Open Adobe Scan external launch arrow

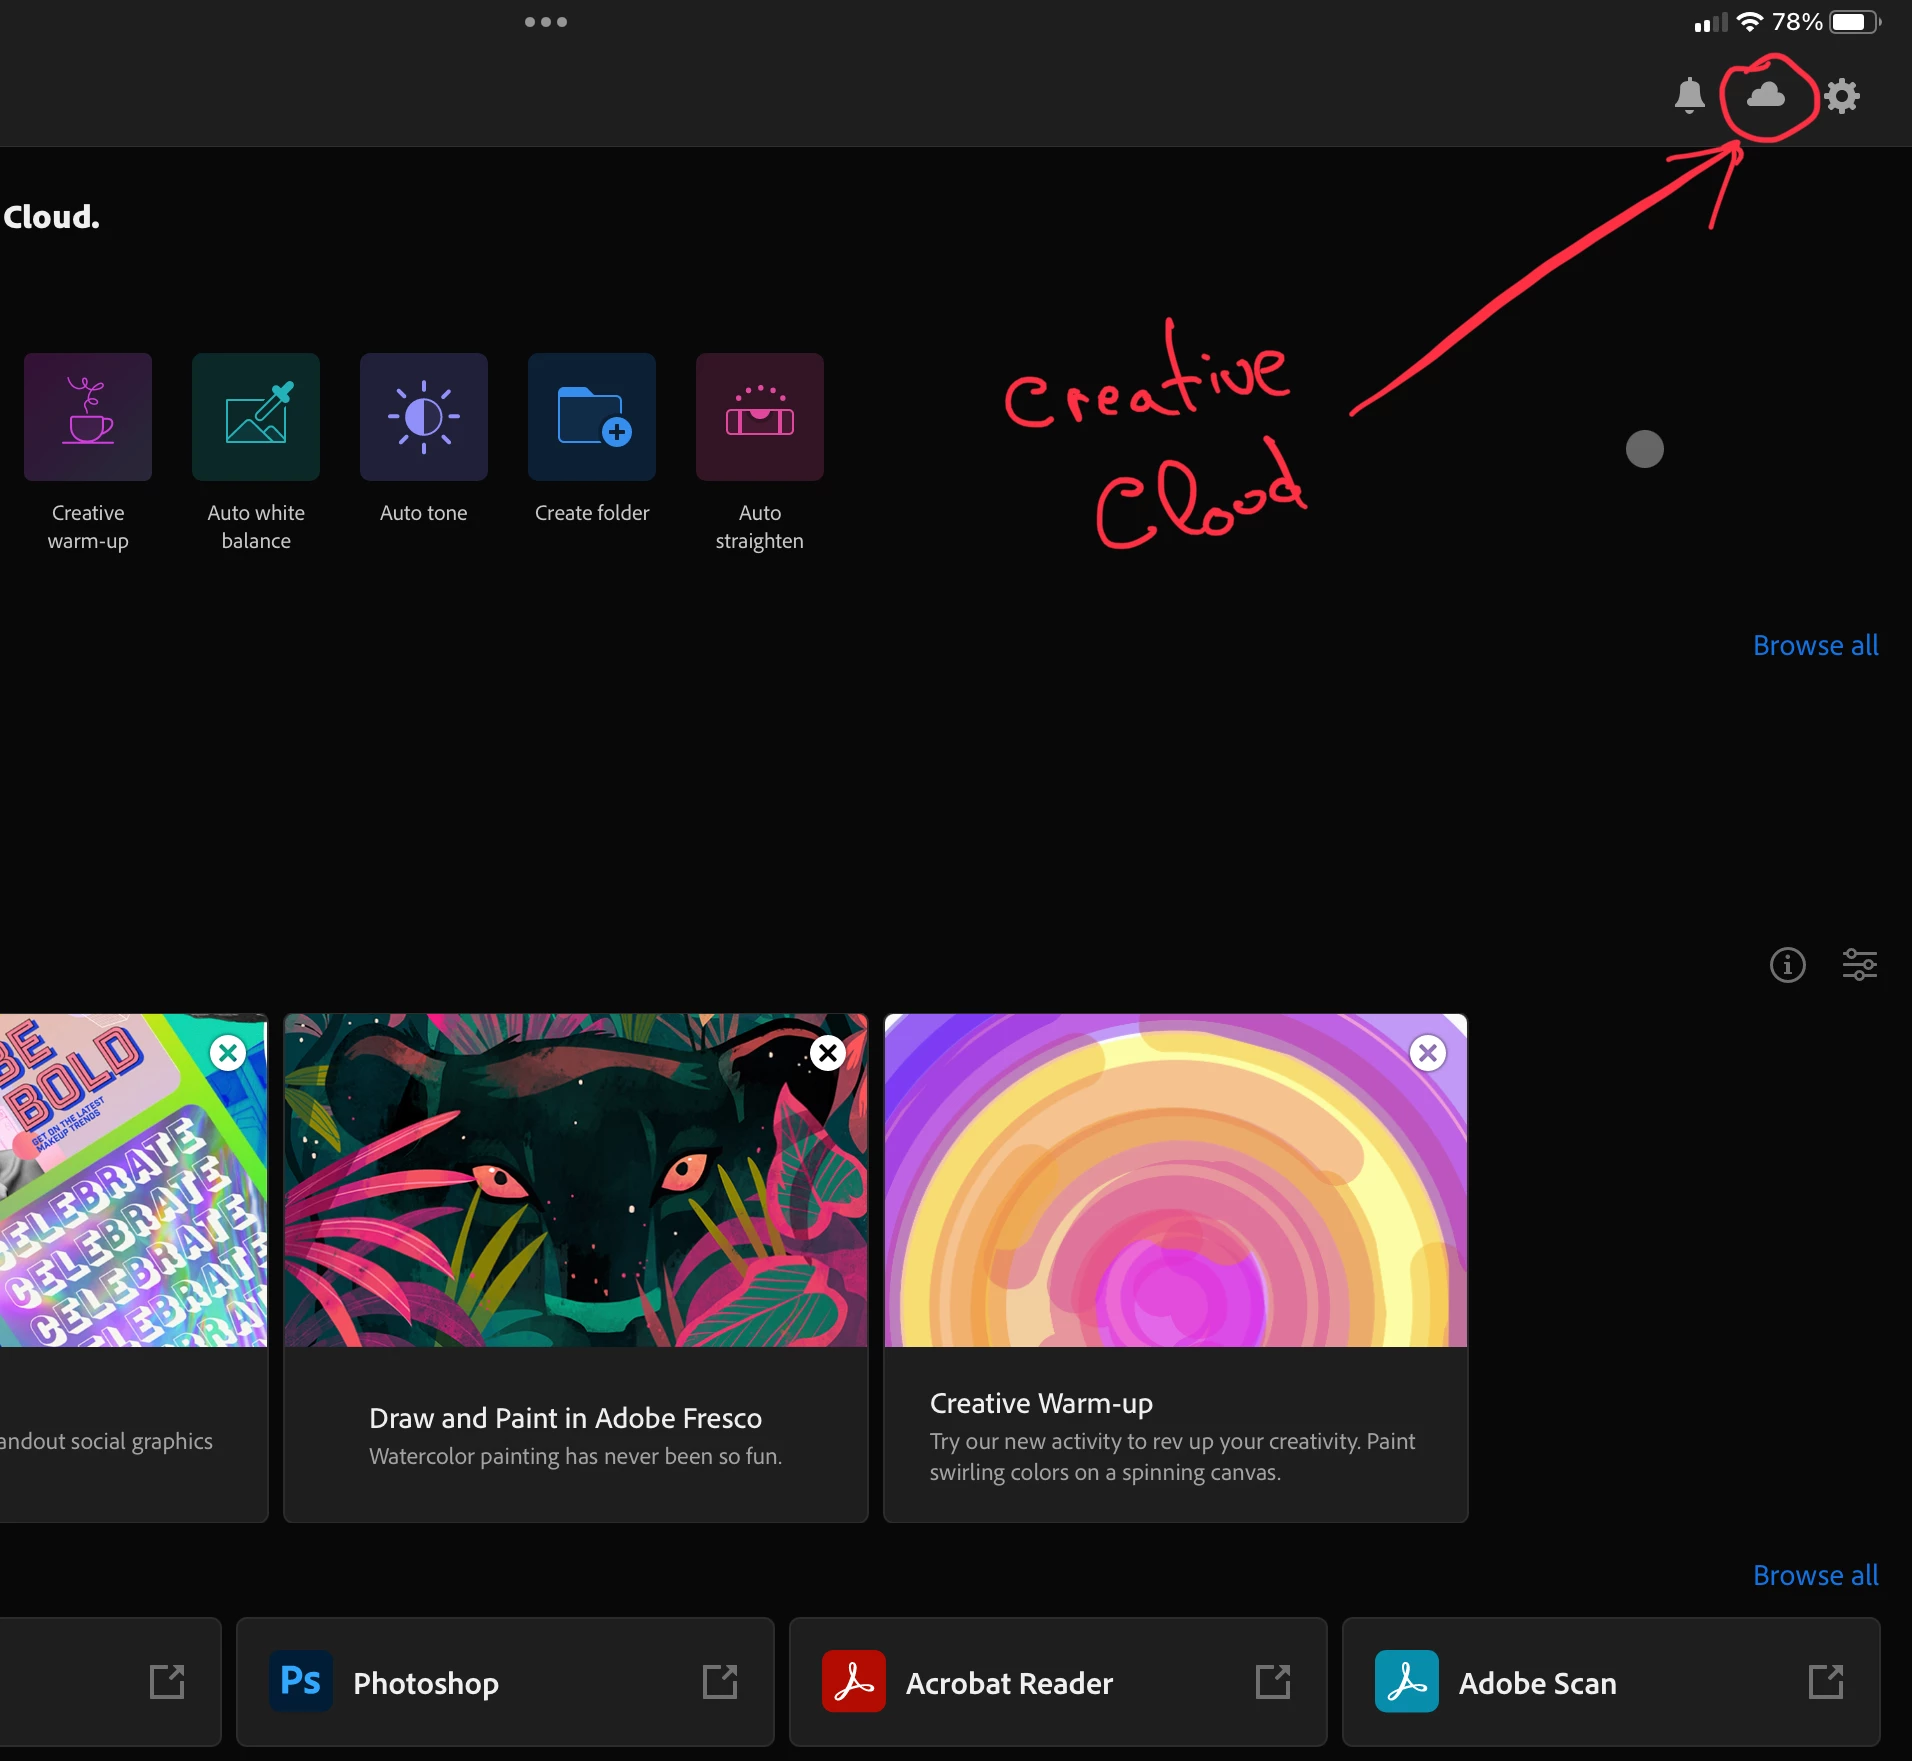pyautogui.click(x=1826, y=1682)
